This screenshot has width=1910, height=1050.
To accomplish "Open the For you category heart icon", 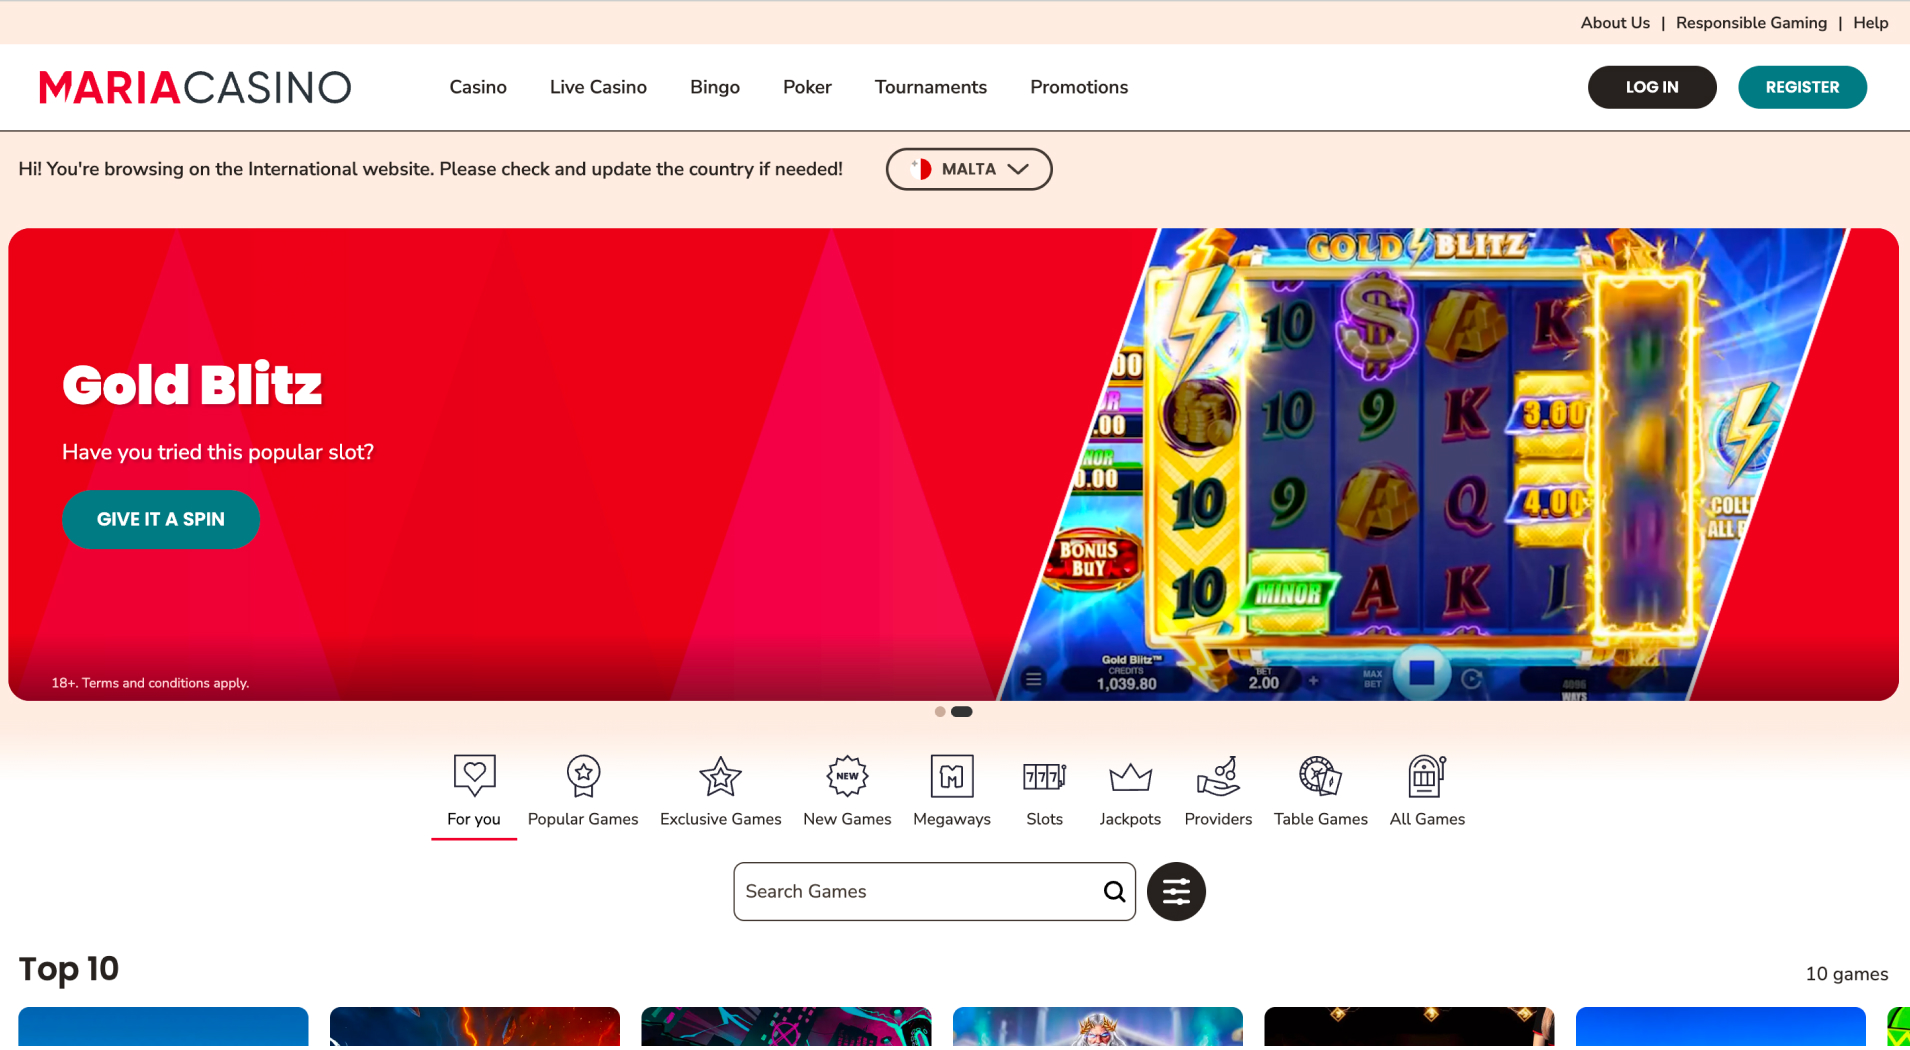I will coord(474,775).
